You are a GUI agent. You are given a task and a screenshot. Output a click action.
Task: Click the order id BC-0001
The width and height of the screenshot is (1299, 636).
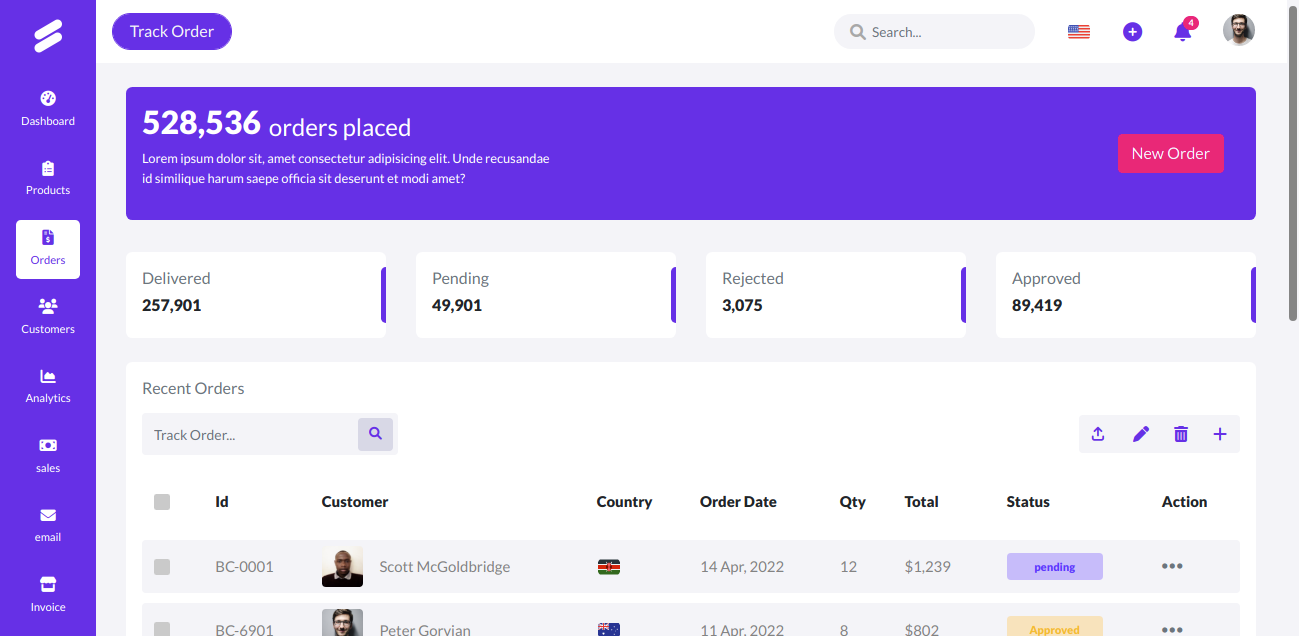pyautogui.click(x=244, y=567)
